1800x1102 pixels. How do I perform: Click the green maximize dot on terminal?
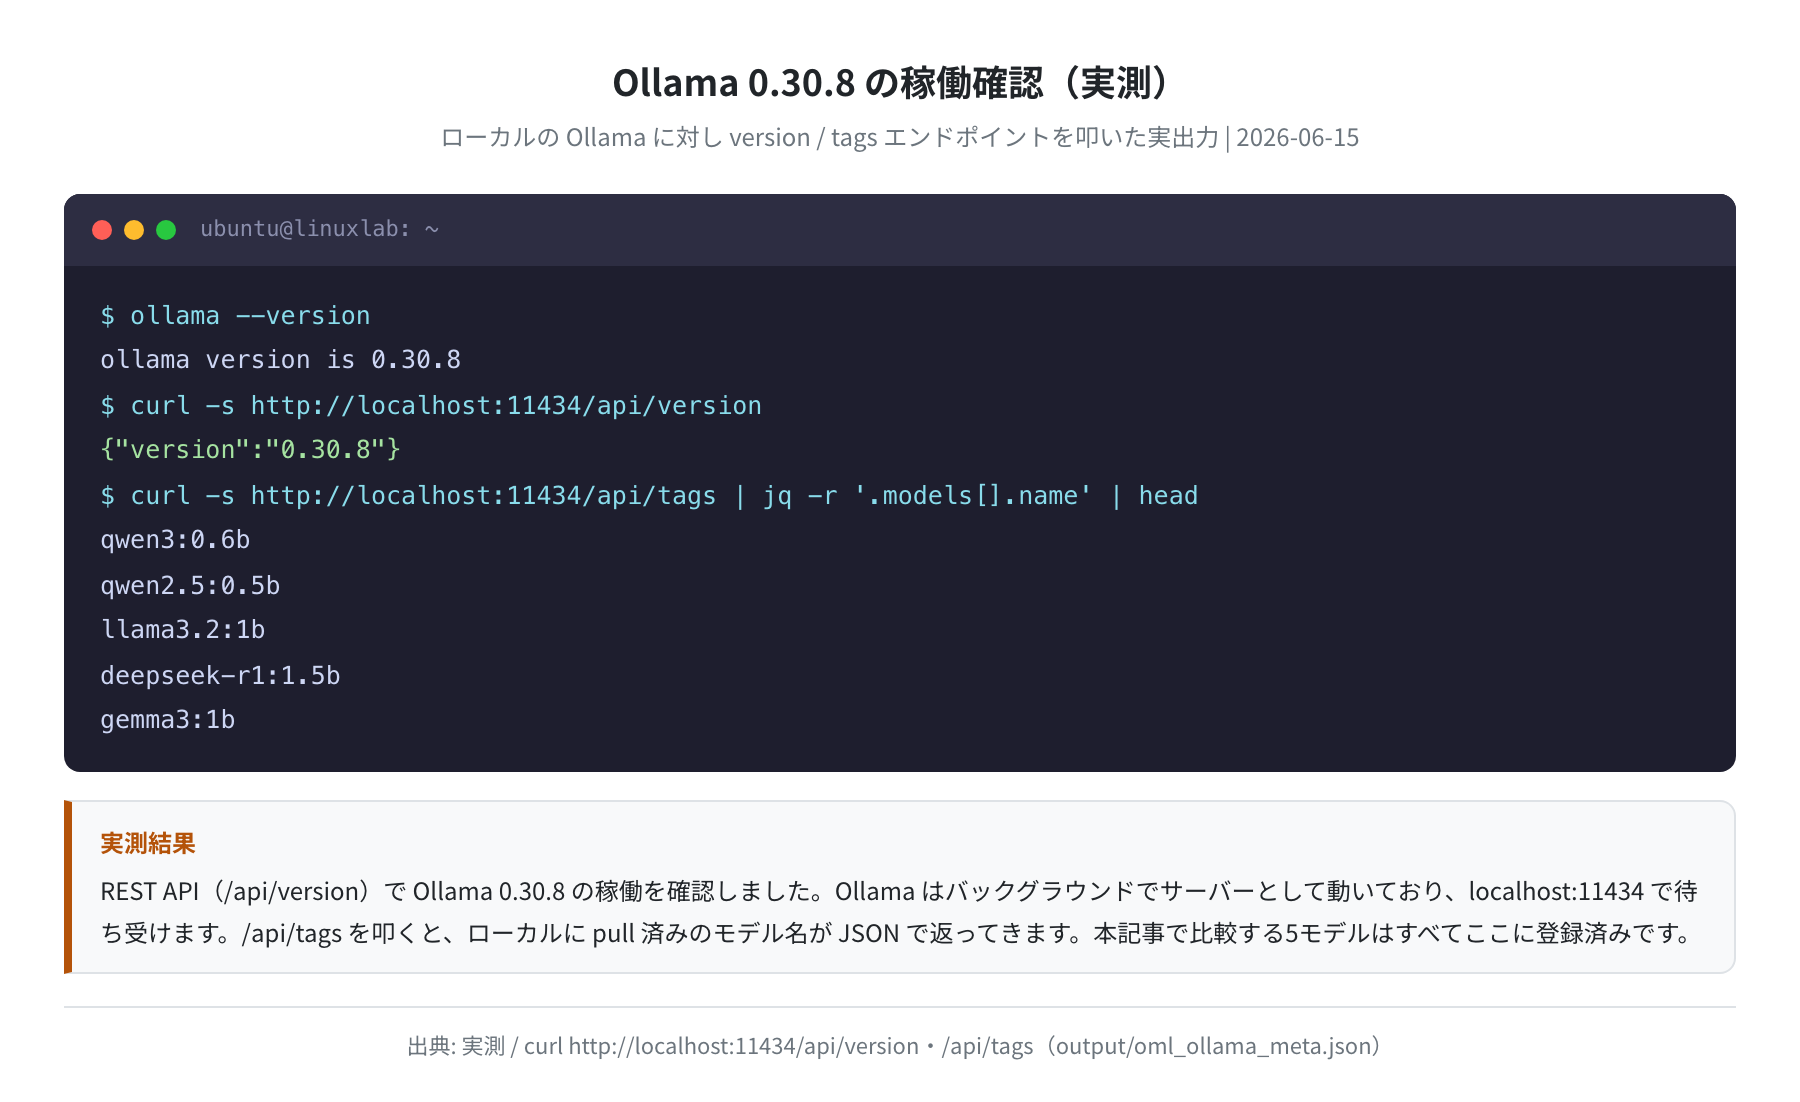pos(166,230)
